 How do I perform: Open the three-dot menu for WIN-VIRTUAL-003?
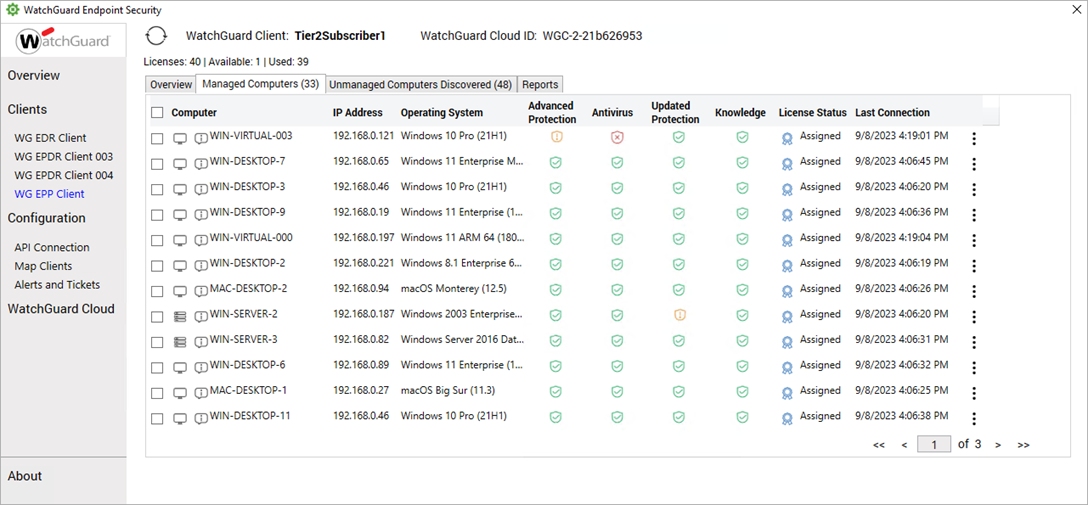(974, 138)
